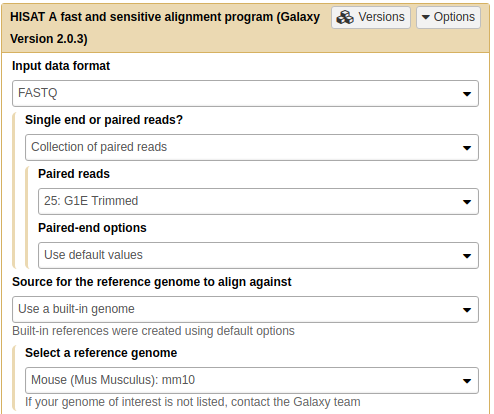Click the Versions cubes icon
The height and width of the screenshot is (414, 494).
[x=345, y=17]
